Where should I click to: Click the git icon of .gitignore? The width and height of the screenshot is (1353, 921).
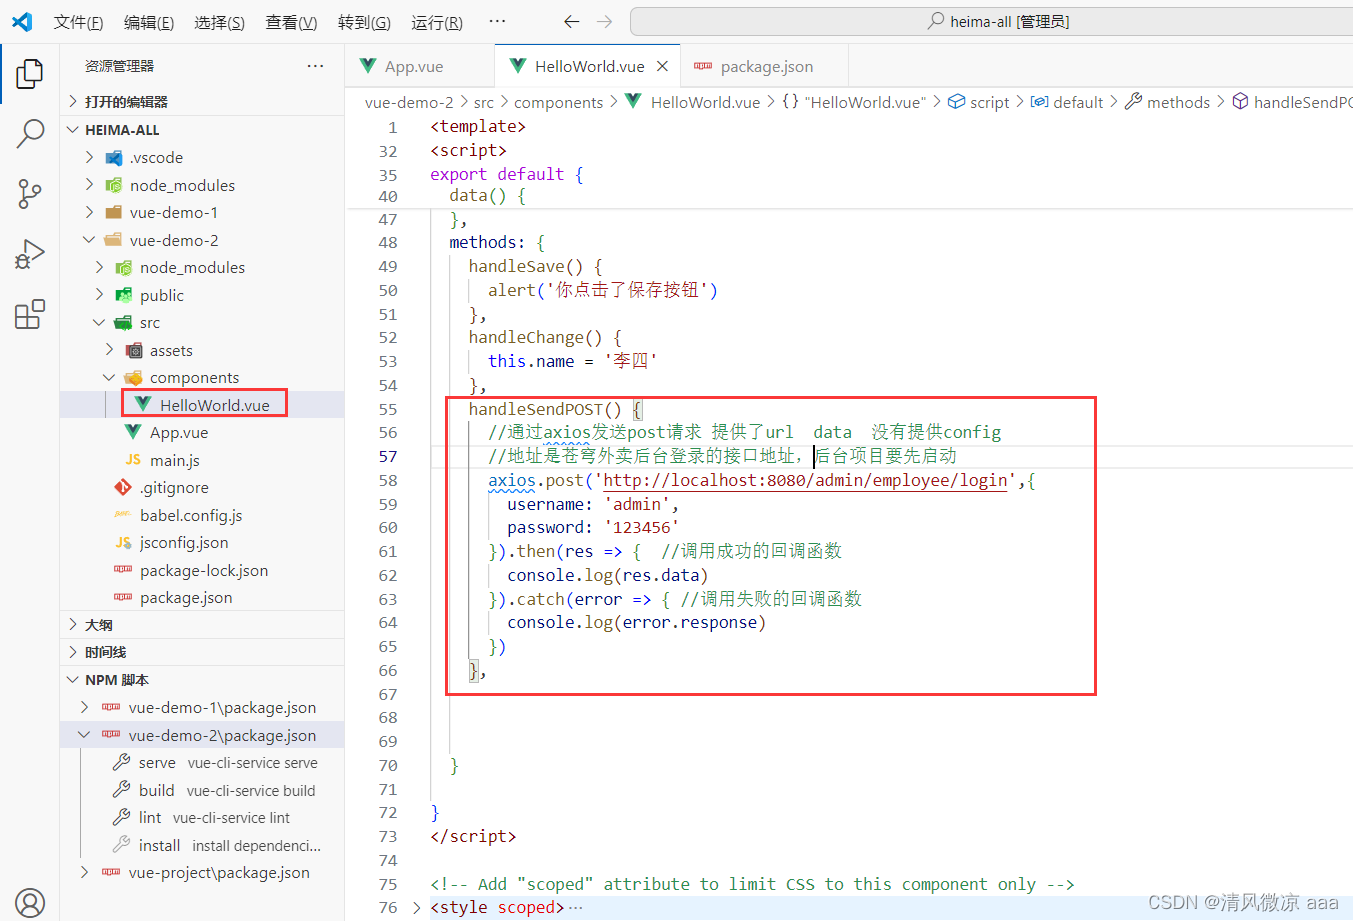click(123, 487)
